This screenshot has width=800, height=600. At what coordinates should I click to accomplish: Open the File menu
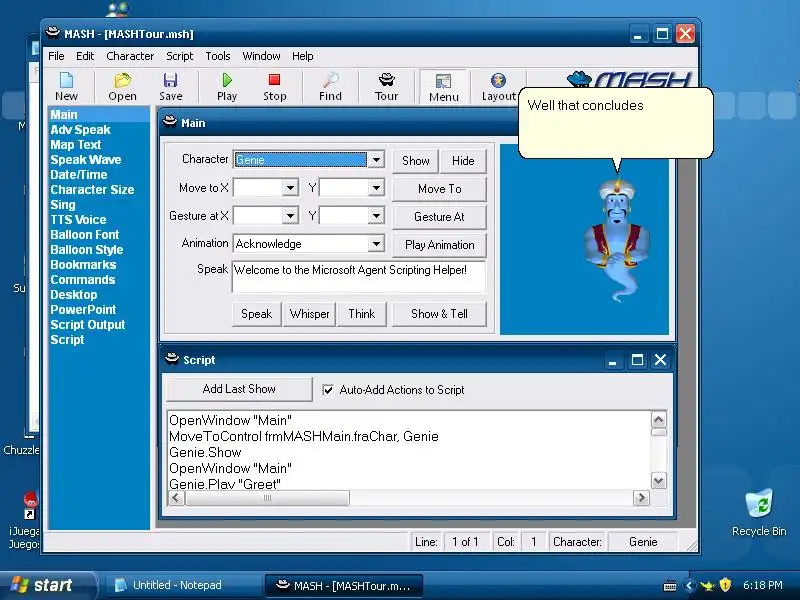pyautogui.click(x=56, y=56)
